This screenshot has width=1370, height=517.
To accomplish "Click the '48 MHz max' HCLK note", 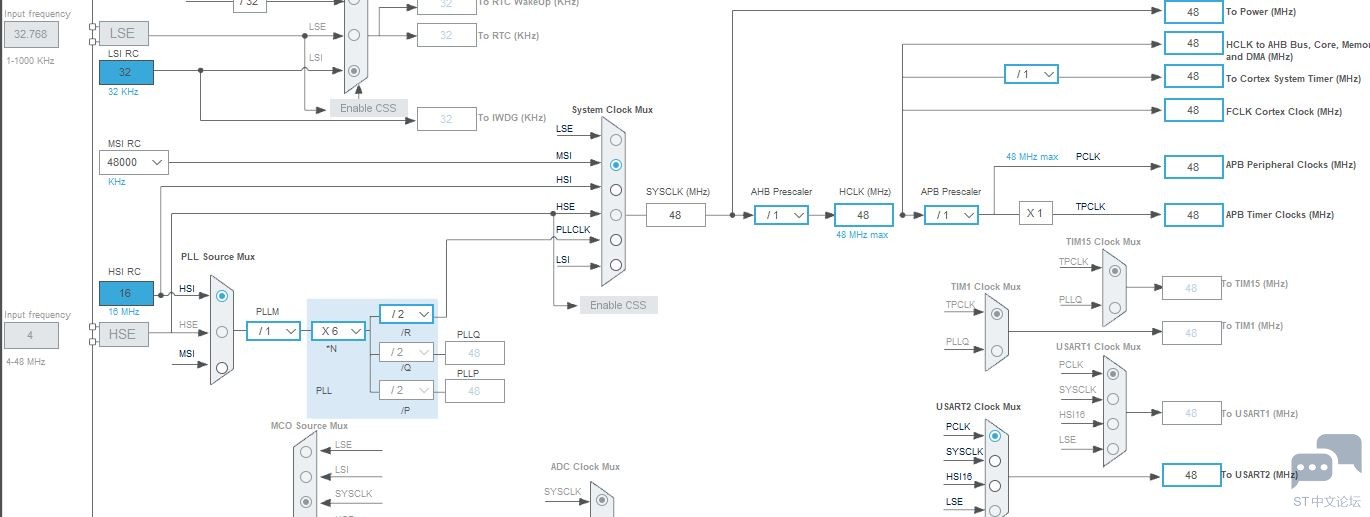I will (x=862, y=235).
